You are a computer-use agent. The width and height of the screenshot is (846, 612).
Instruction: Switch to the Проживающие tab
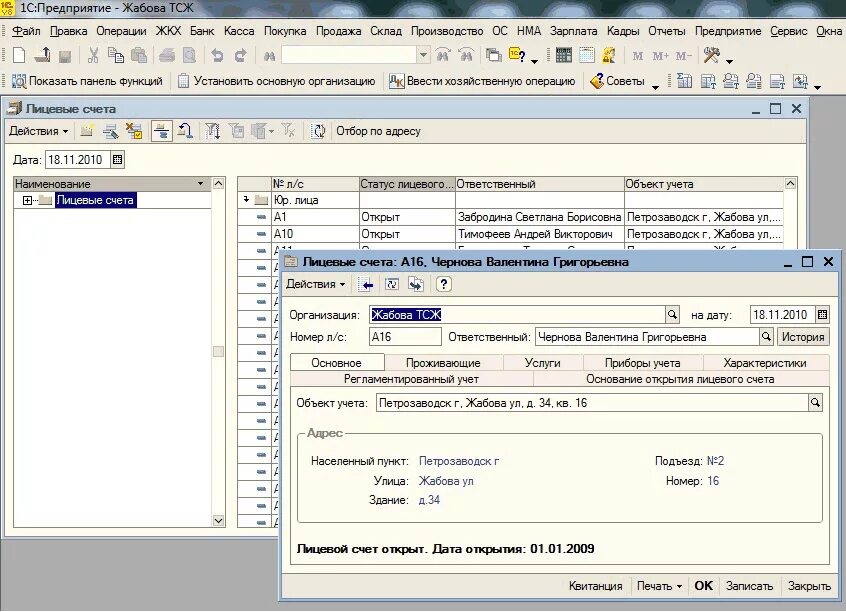point(443,363)
